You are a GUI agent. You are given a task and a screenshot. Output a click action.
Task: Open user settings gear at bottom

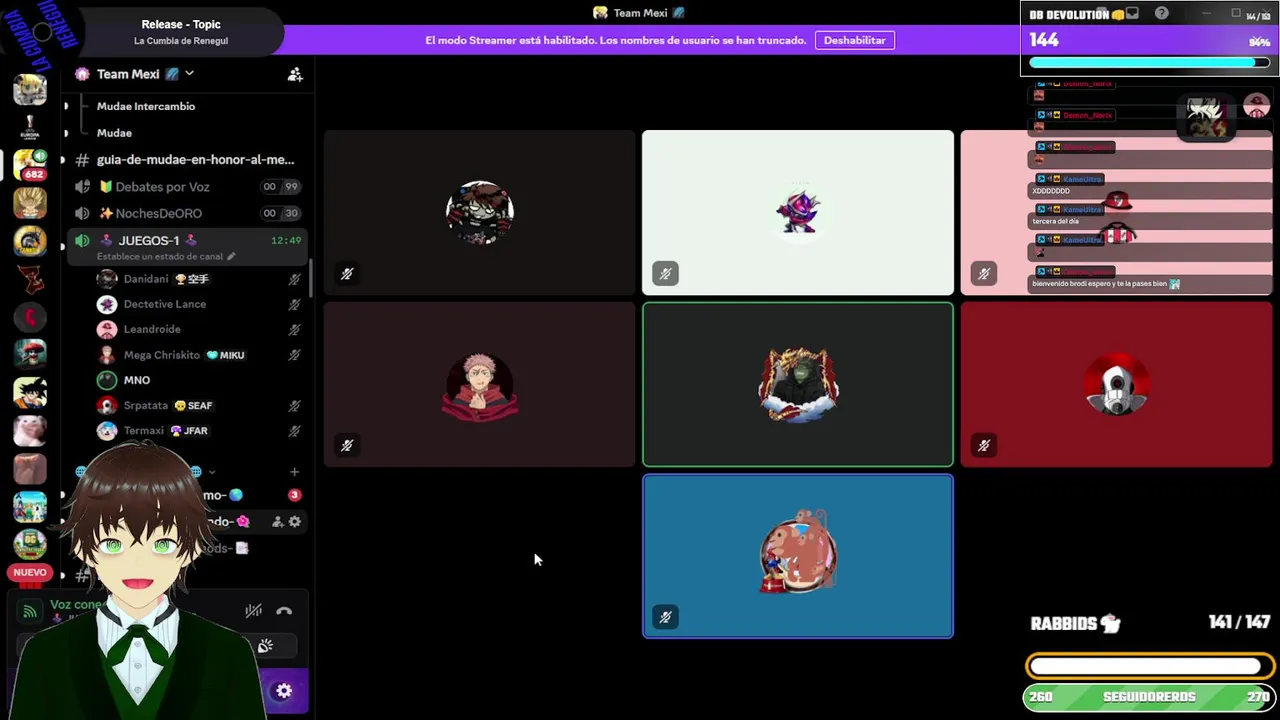point(284,691)
